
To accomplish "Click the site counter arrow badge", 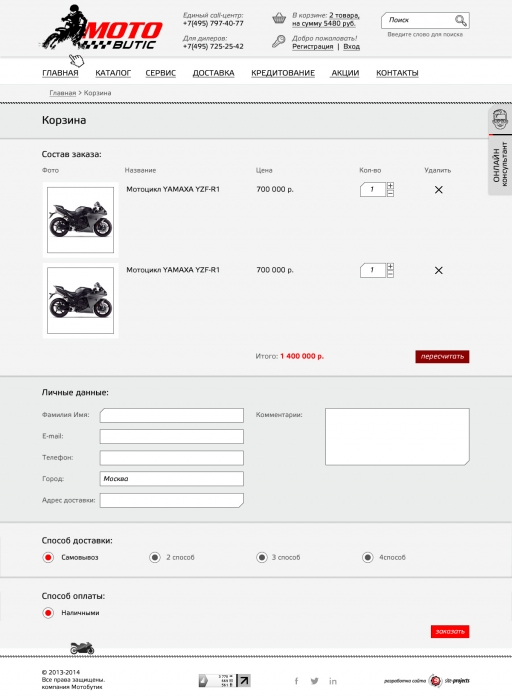I will pos(225,680).
